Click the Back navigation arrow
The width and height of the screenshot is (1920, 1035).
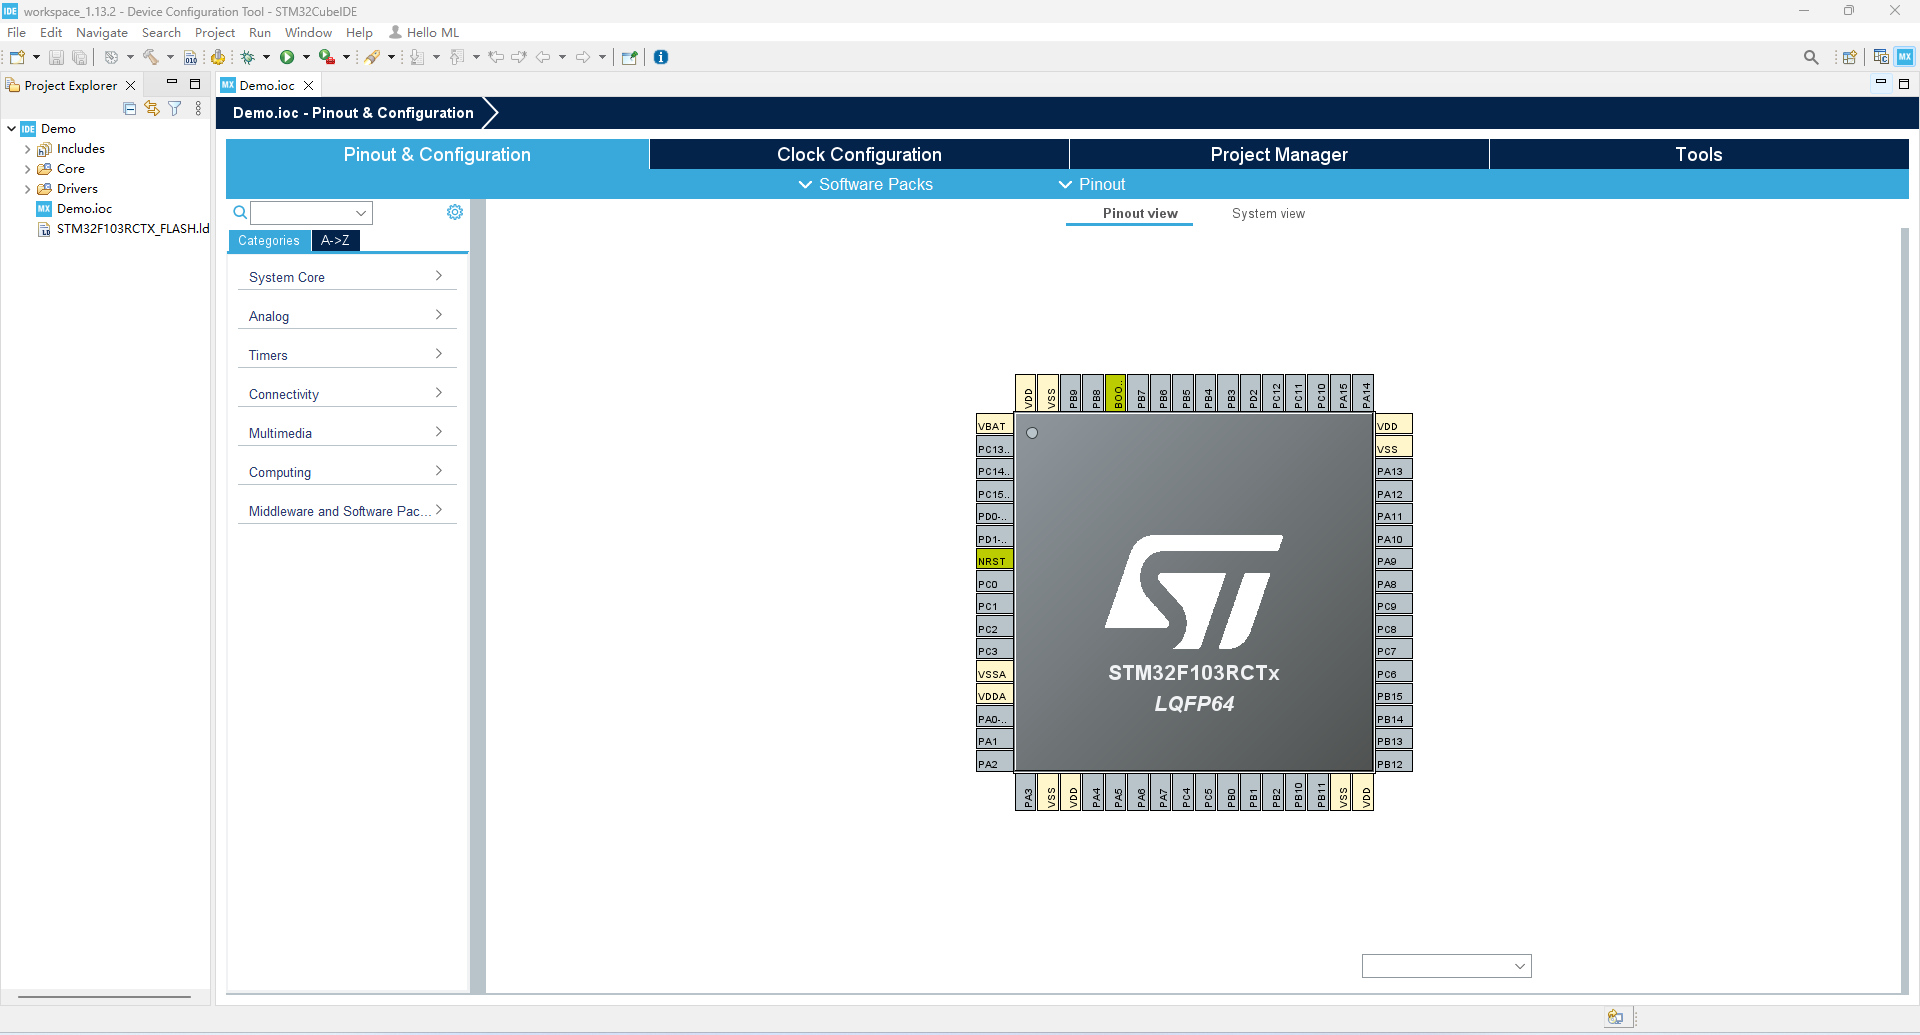click(543, 57)
